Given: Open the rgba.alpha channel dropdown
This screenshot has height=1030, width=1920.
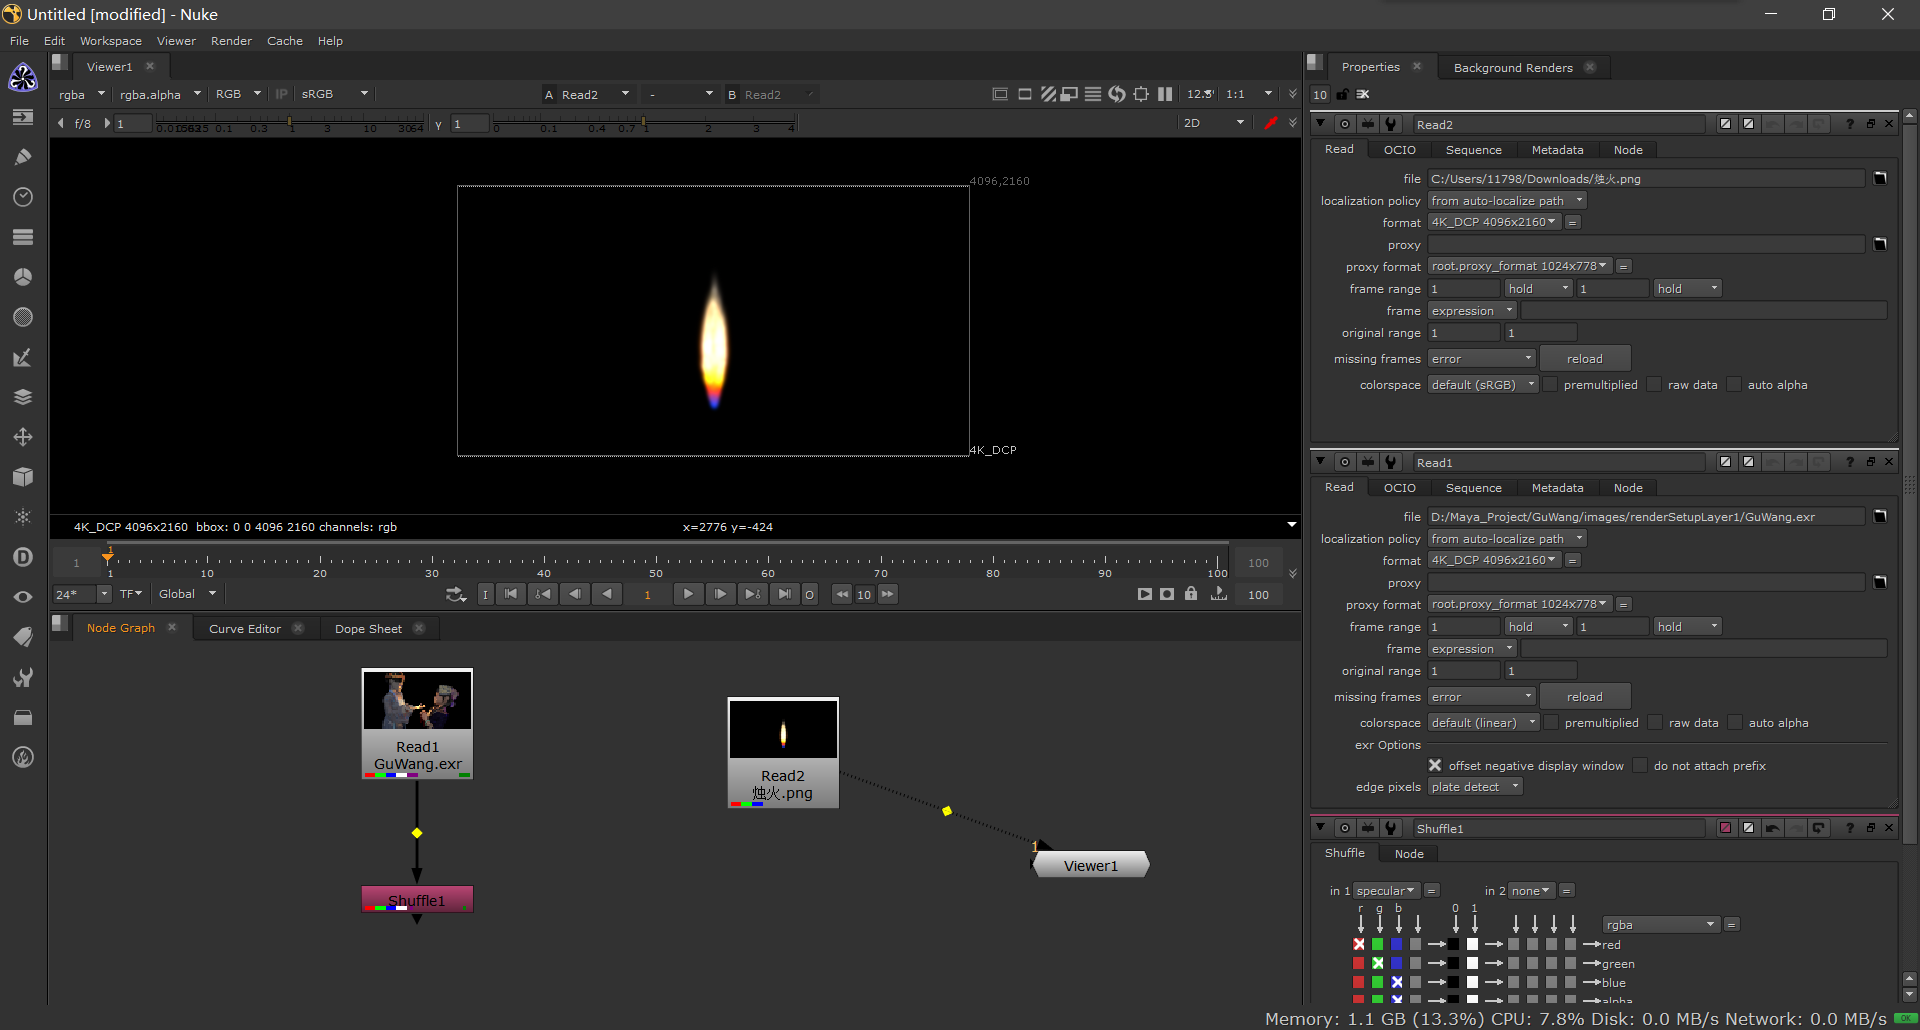Looking at the screenshot, I should tap(159, 94).
